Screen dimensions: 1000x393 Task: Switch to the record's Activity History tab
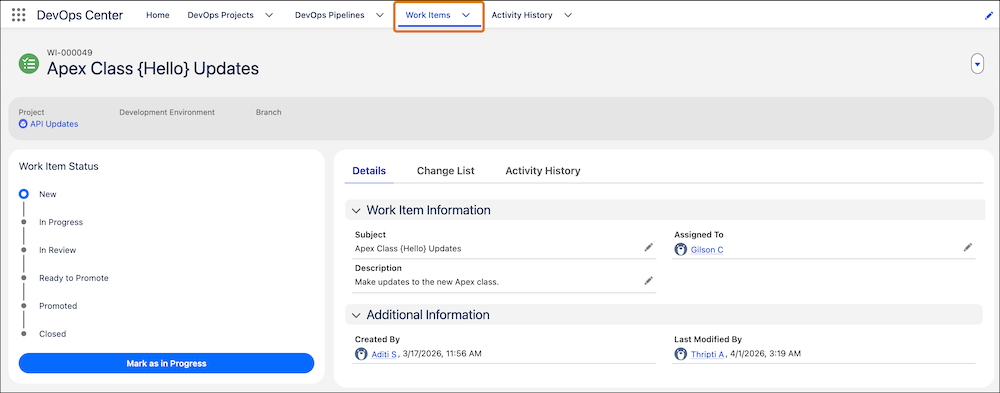(x=543, y=171)
